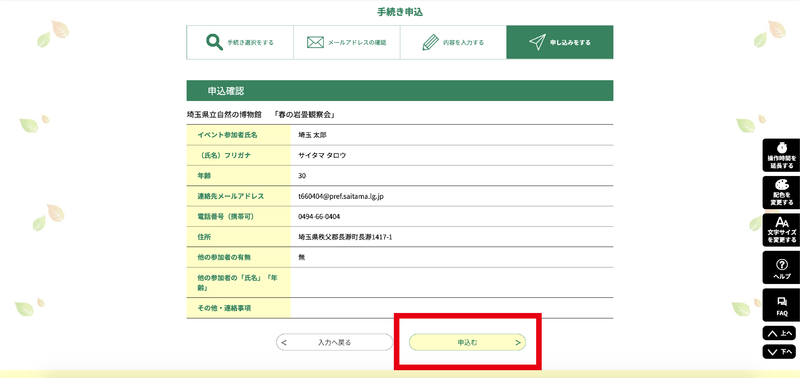Click the 手続き申込 page heading
This screenshot has height=378, width=800.
click(400, 13)
